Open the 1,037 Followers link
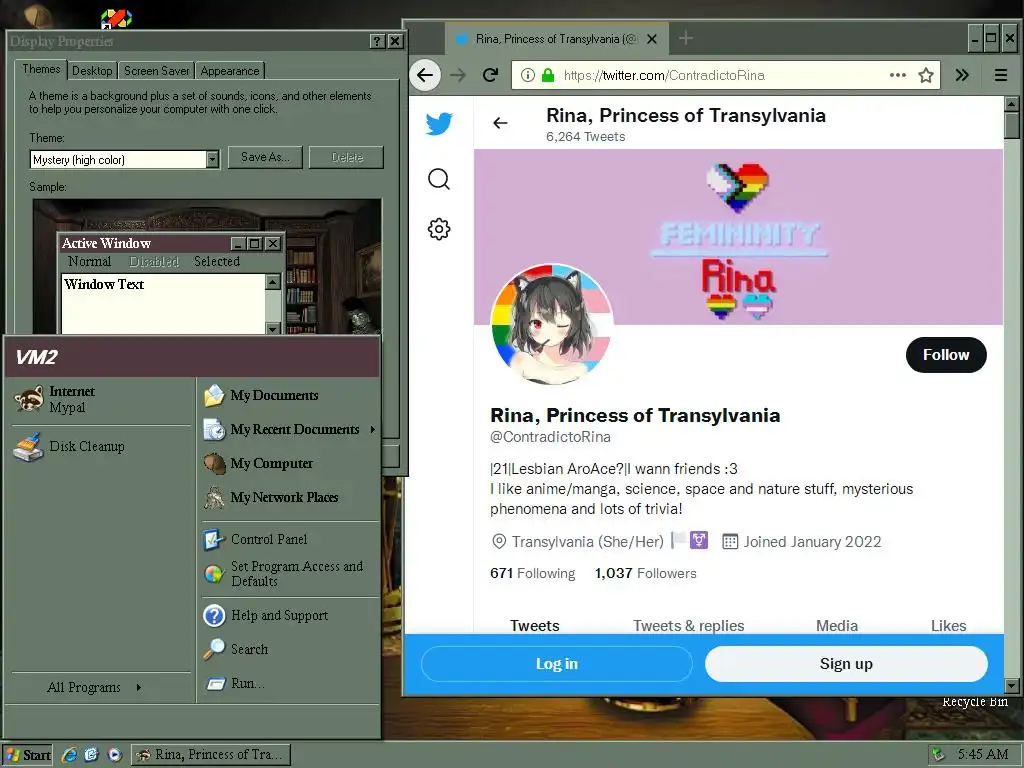Image resolution: width=1024 pixels, height=768 pixels. 645,573
